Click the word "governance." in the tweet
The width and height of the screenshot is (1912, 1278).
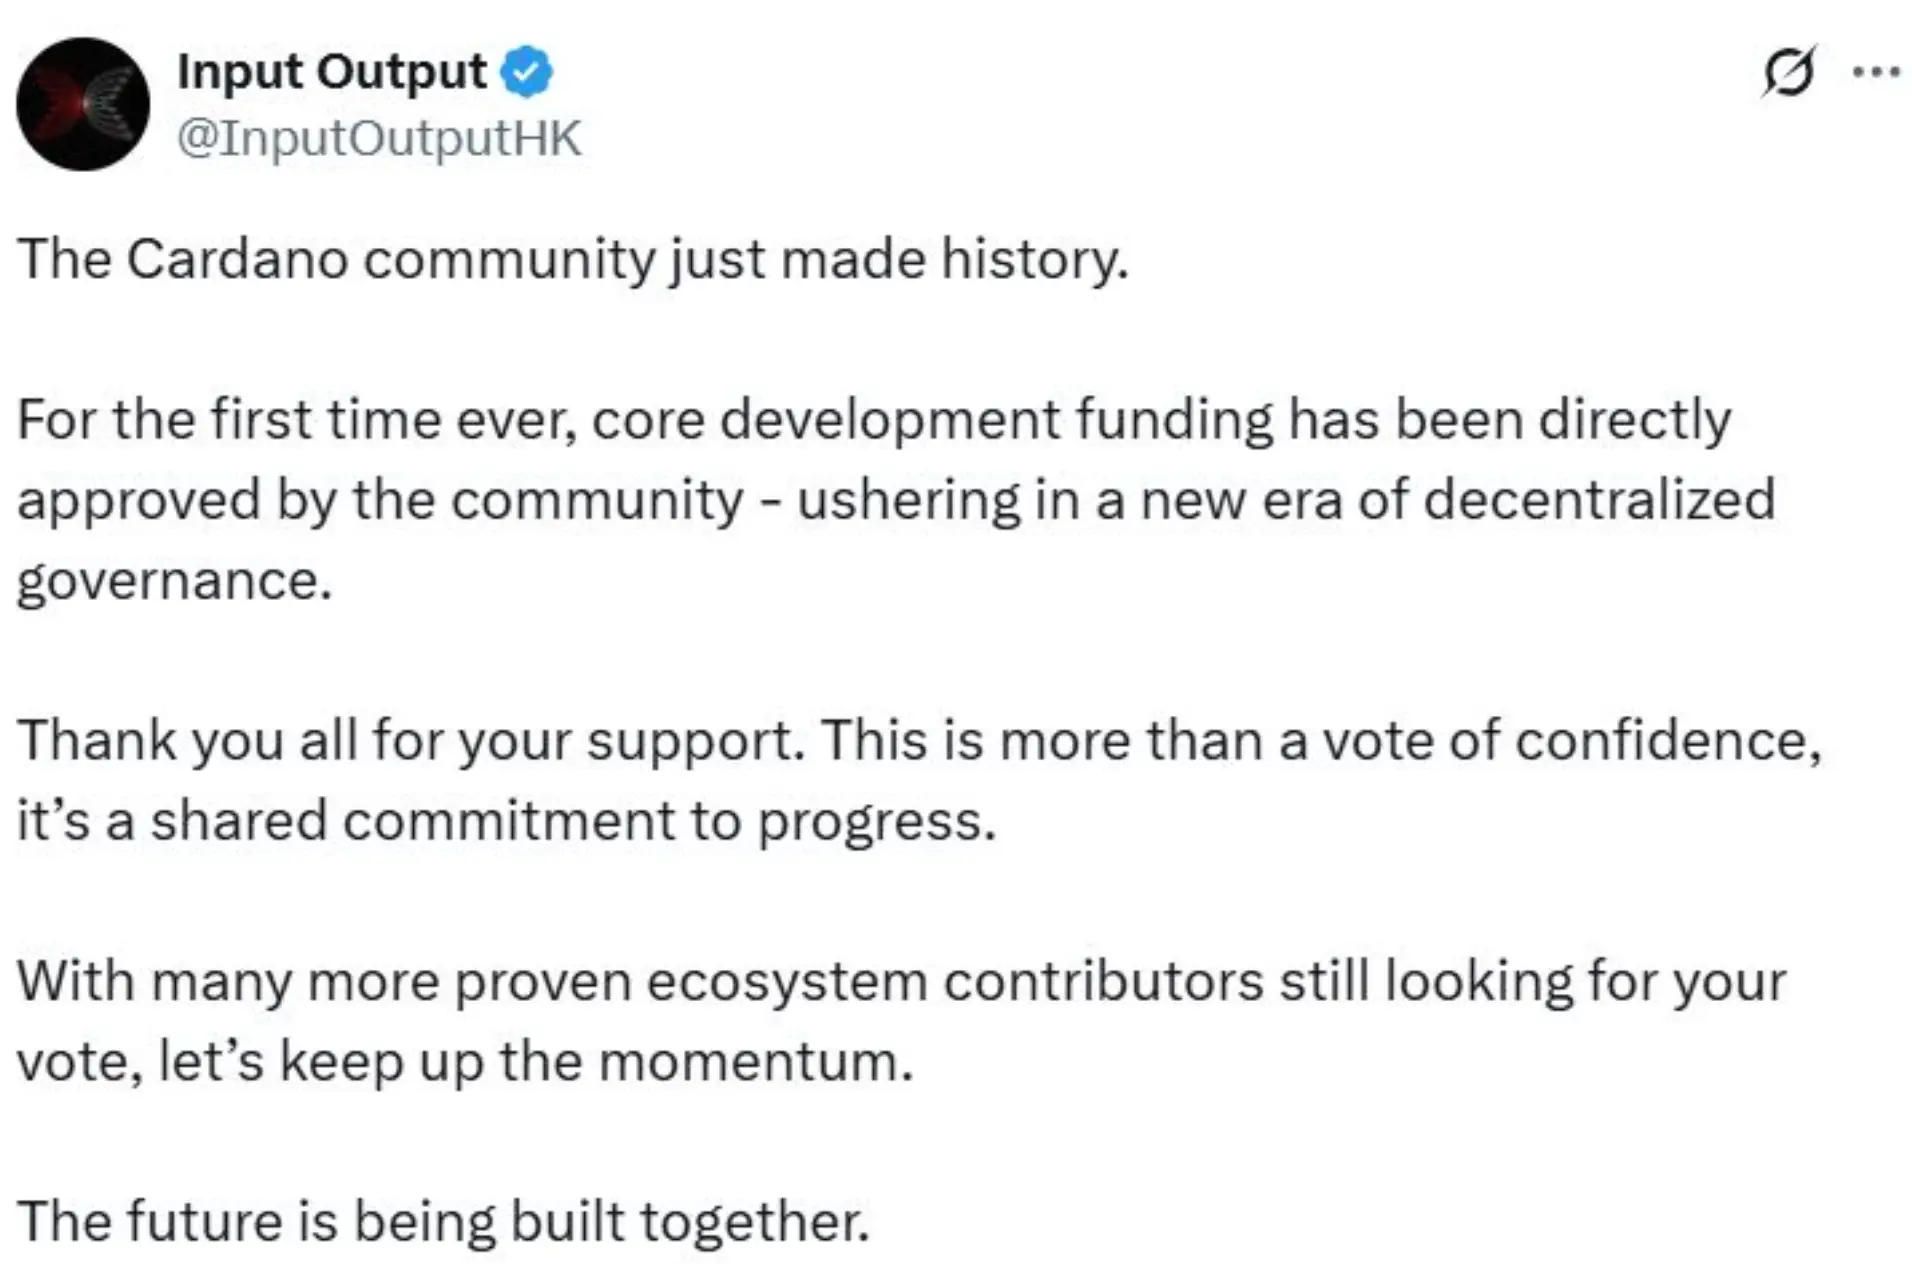point(174,580)
